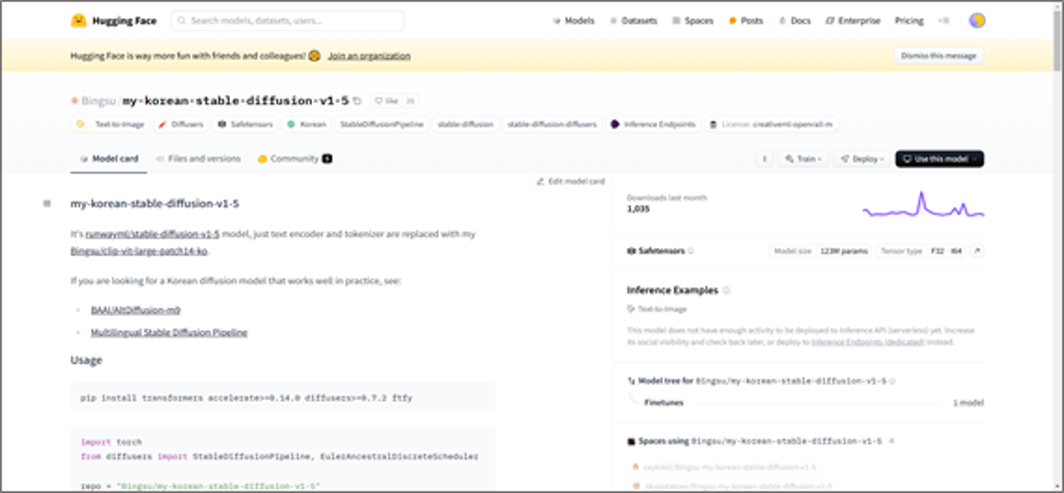Open the Pricing page
The image size is (1064, 493).
[x=909, y=20]
